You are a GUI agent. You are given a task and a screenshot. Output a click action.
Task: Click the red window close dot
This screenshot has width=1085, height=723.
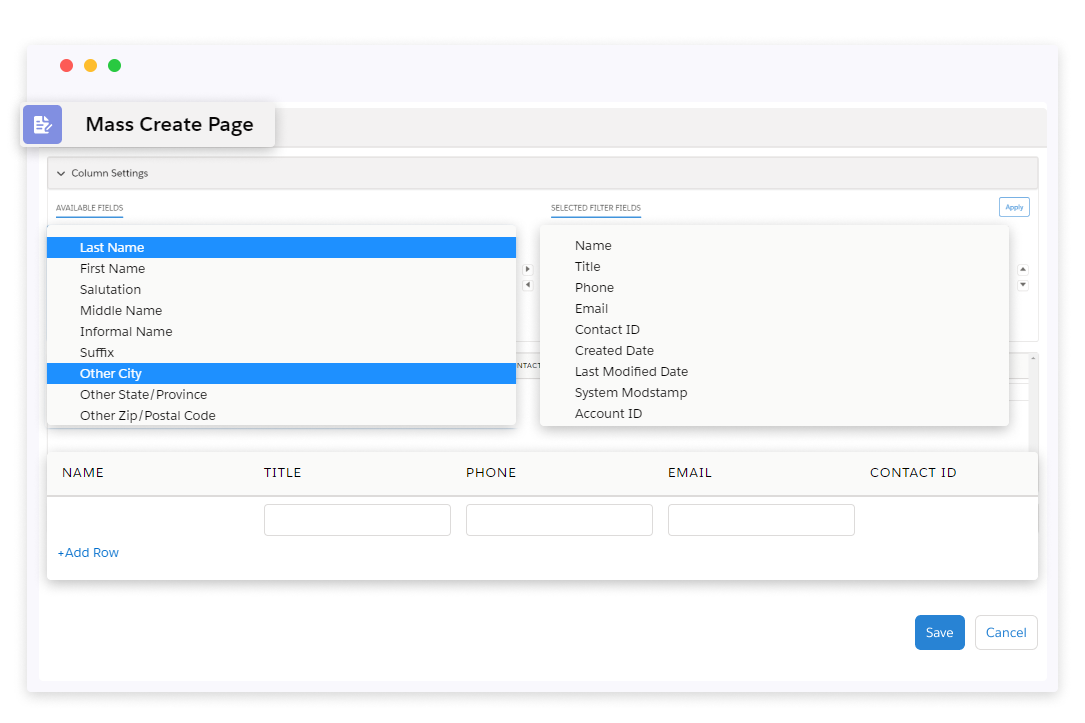[x=66, y=66]
